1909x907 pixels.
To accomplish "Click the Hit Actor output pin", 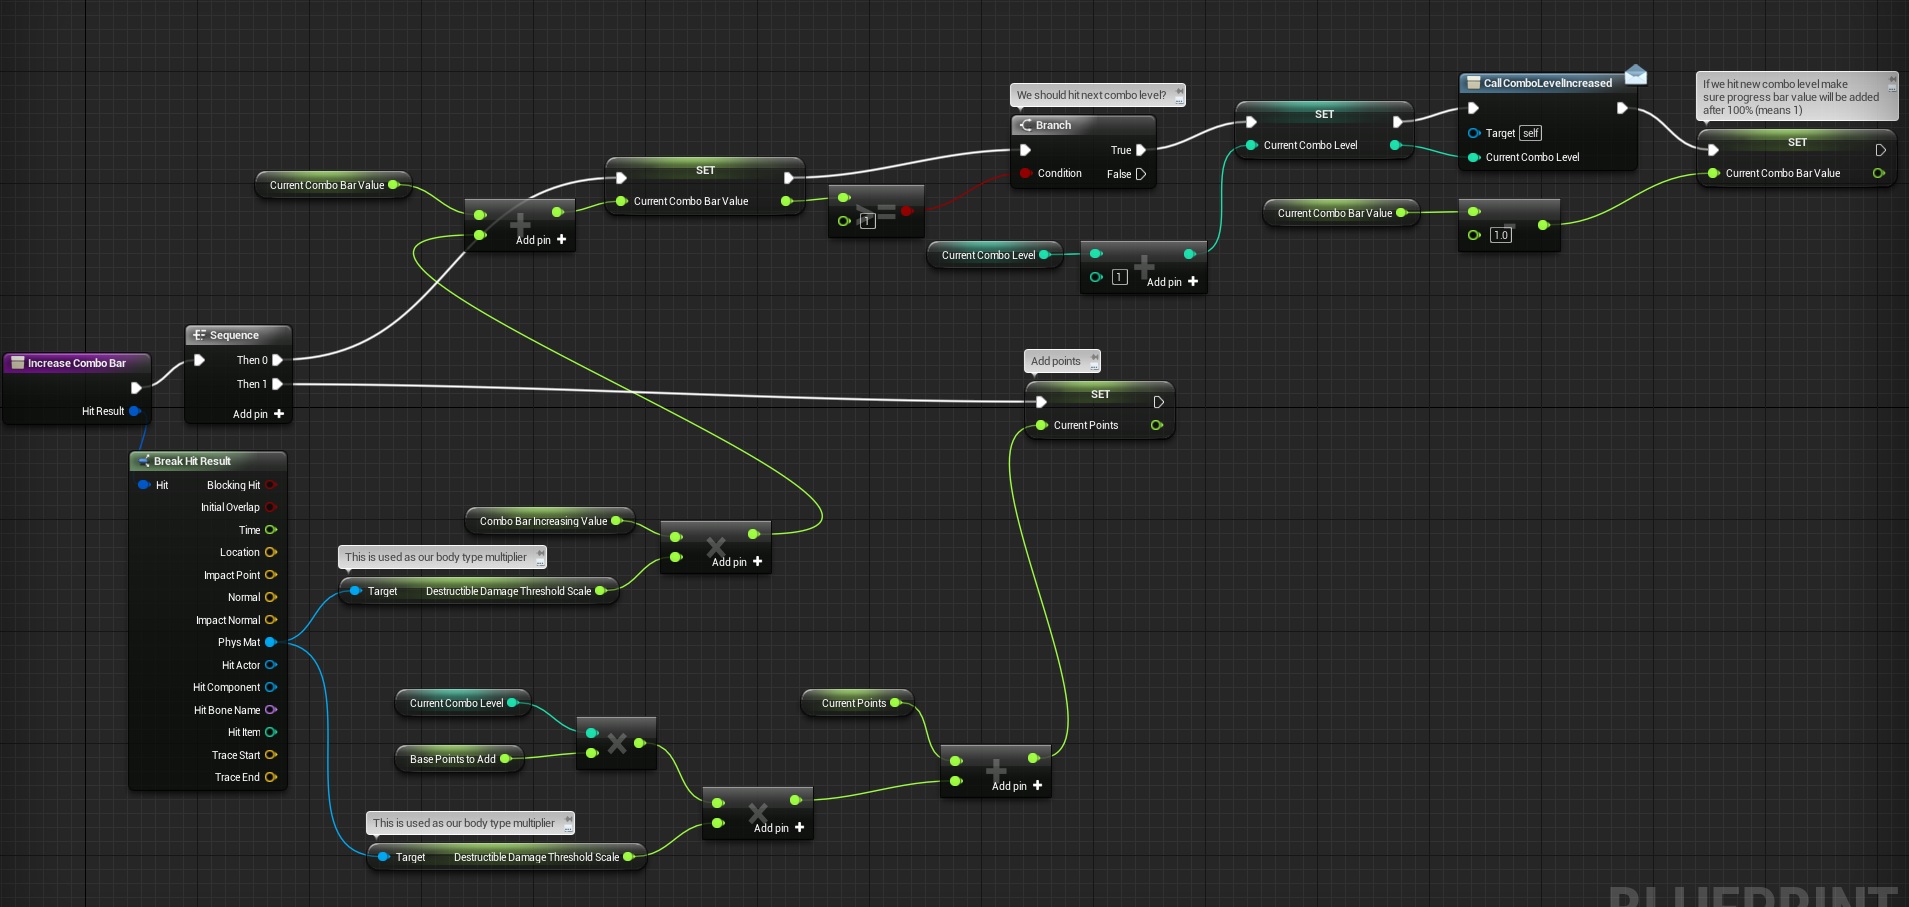I will (x=271, y=665).
